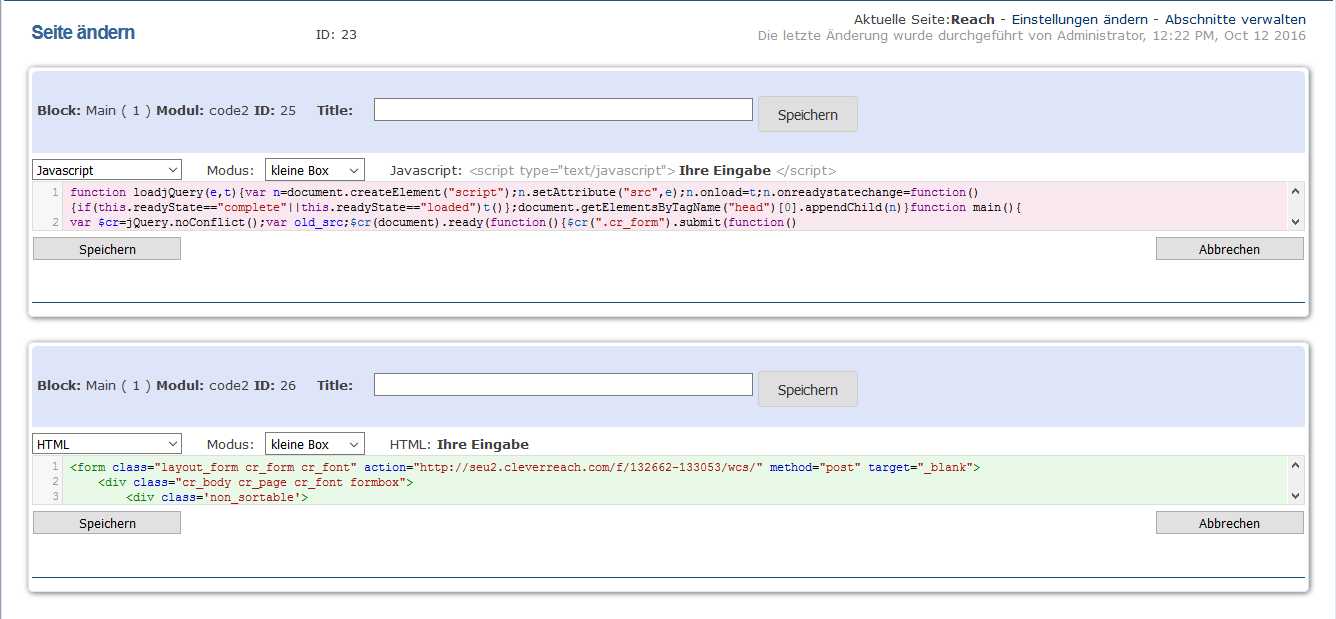The image size is (1336, 619).
Task: Click the Javascript editor scroll-up arrow
Action: tap(1296, 191)
